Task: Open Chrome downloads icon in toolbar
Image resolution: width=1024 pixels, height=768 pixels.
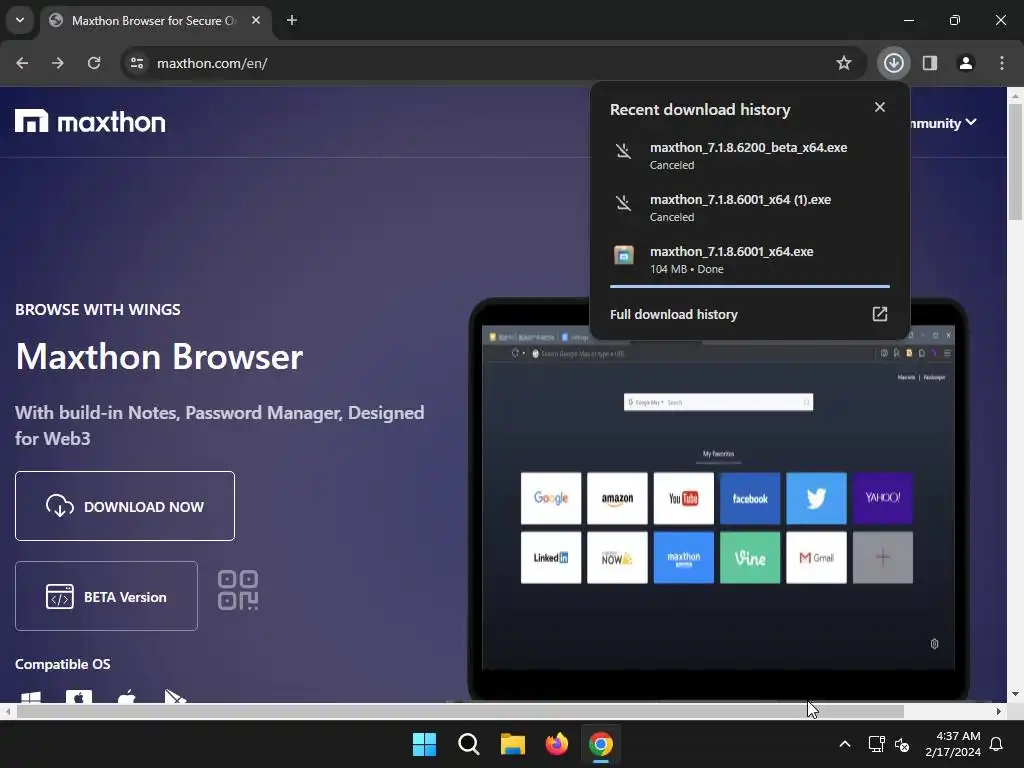Action: tap(893, 63)
